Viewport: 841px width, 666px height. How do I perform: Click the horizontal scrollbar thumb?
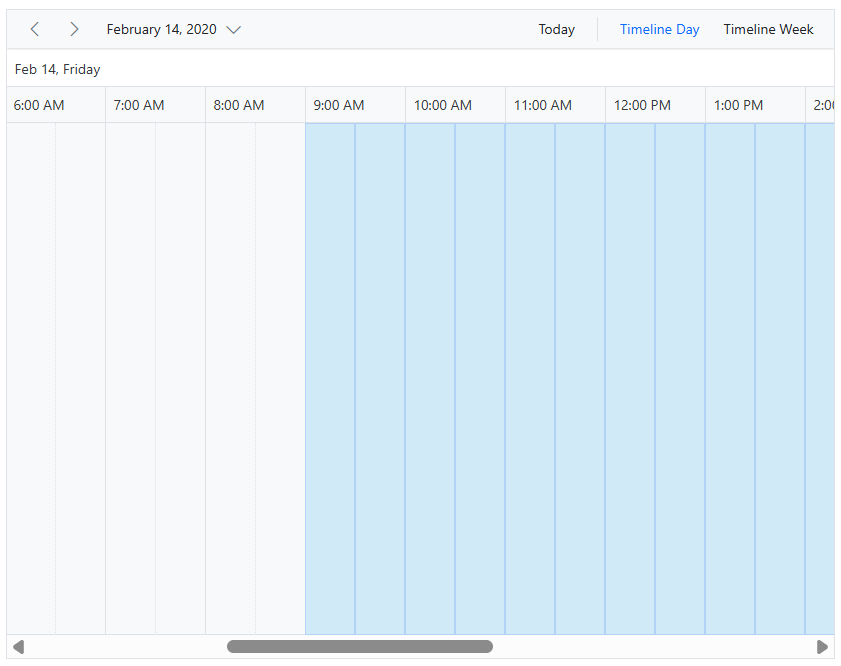tap(360, 646)
